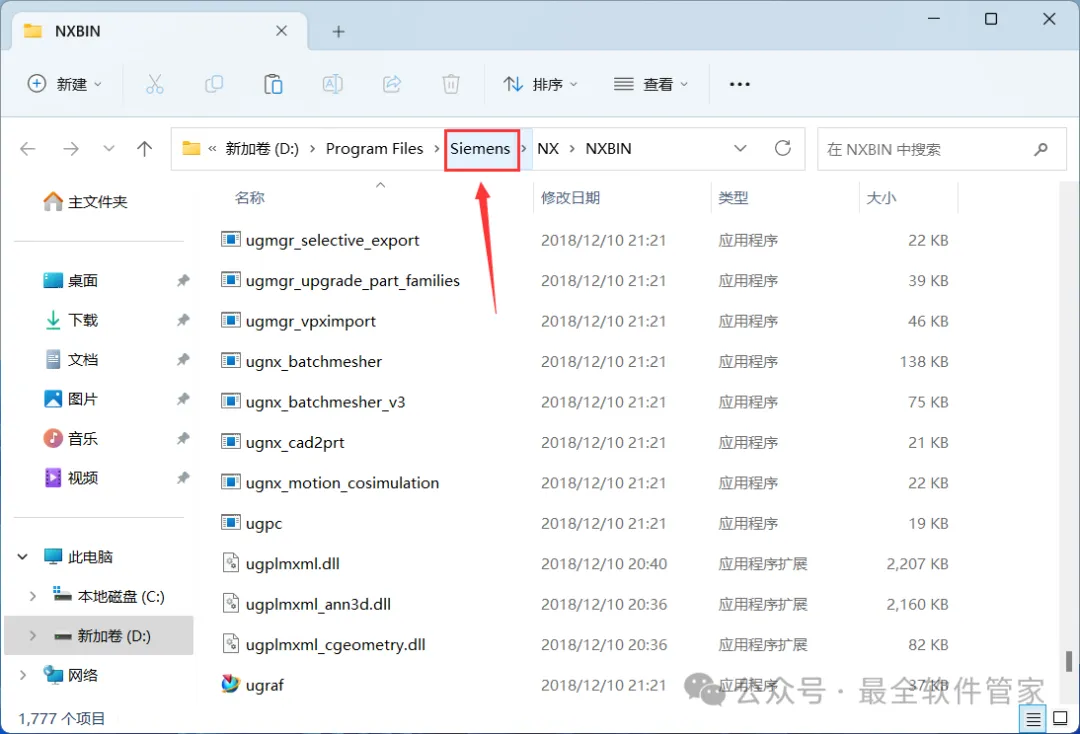
Task: Sort by 修改日期 column header
Action: click(570, 198)
